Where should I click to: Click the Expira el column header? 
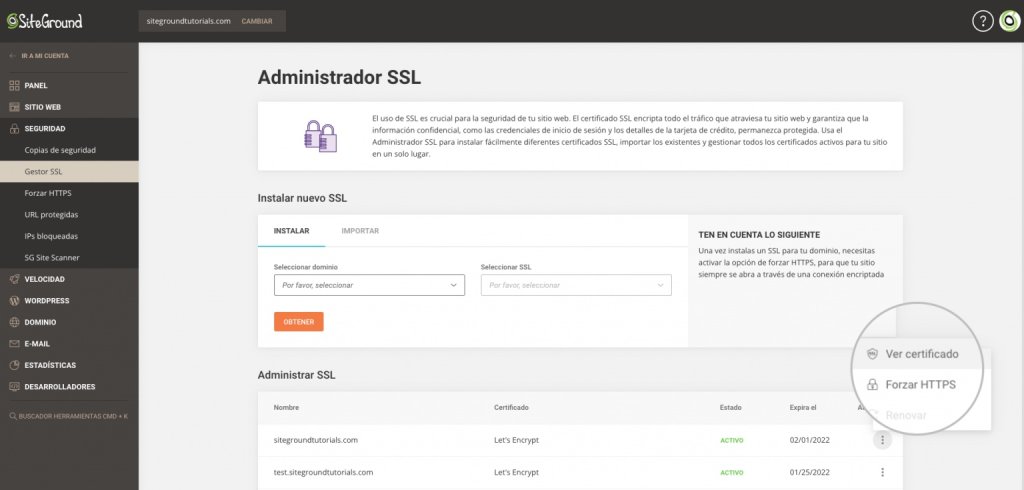[803, 408]
